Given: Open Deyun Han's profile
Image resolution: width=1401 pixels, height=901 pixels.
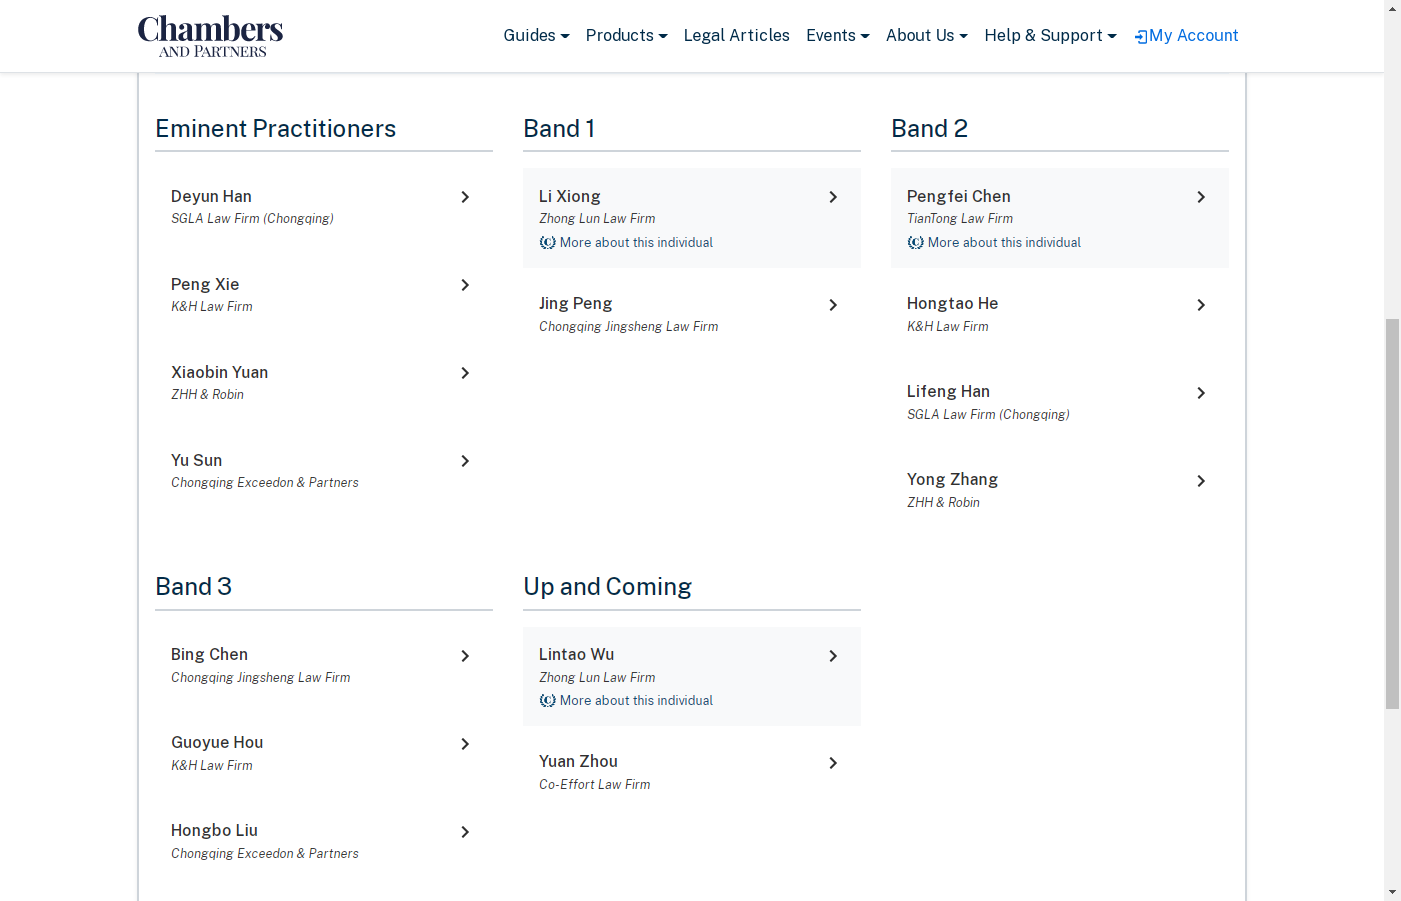Looking at the screenshot, I should (211, 196).
